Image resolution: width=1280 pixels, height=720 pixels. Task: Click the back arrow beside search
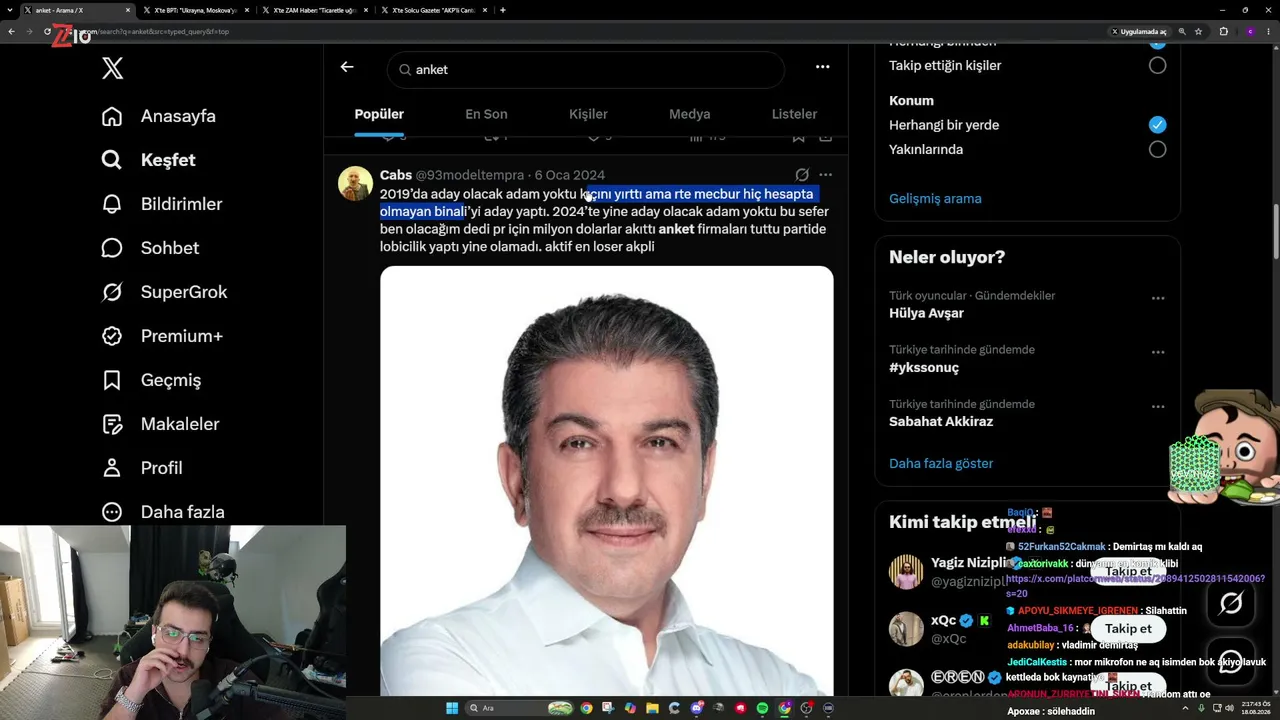347,67
